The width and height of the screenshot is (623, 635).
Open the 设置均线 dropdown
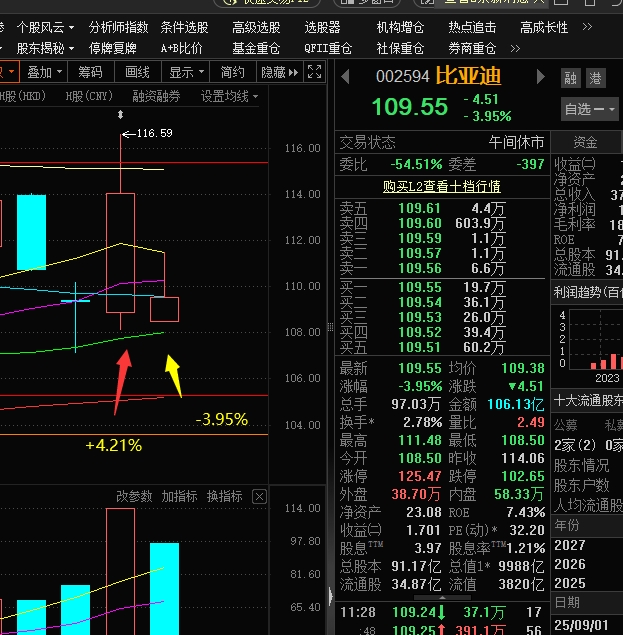pos(229,97)
